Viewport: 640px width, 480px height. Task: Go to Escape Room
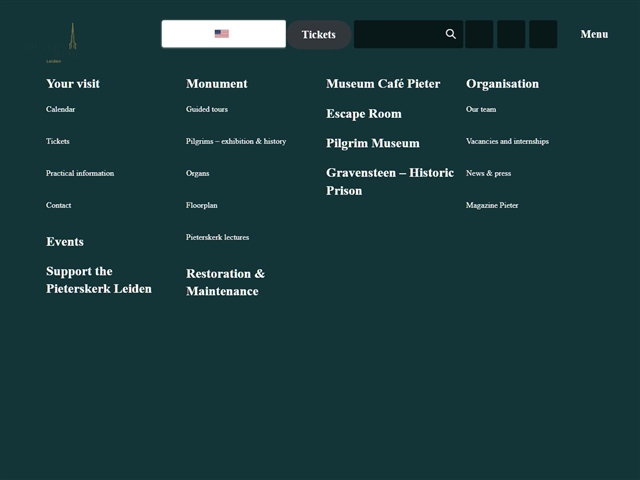364,113
